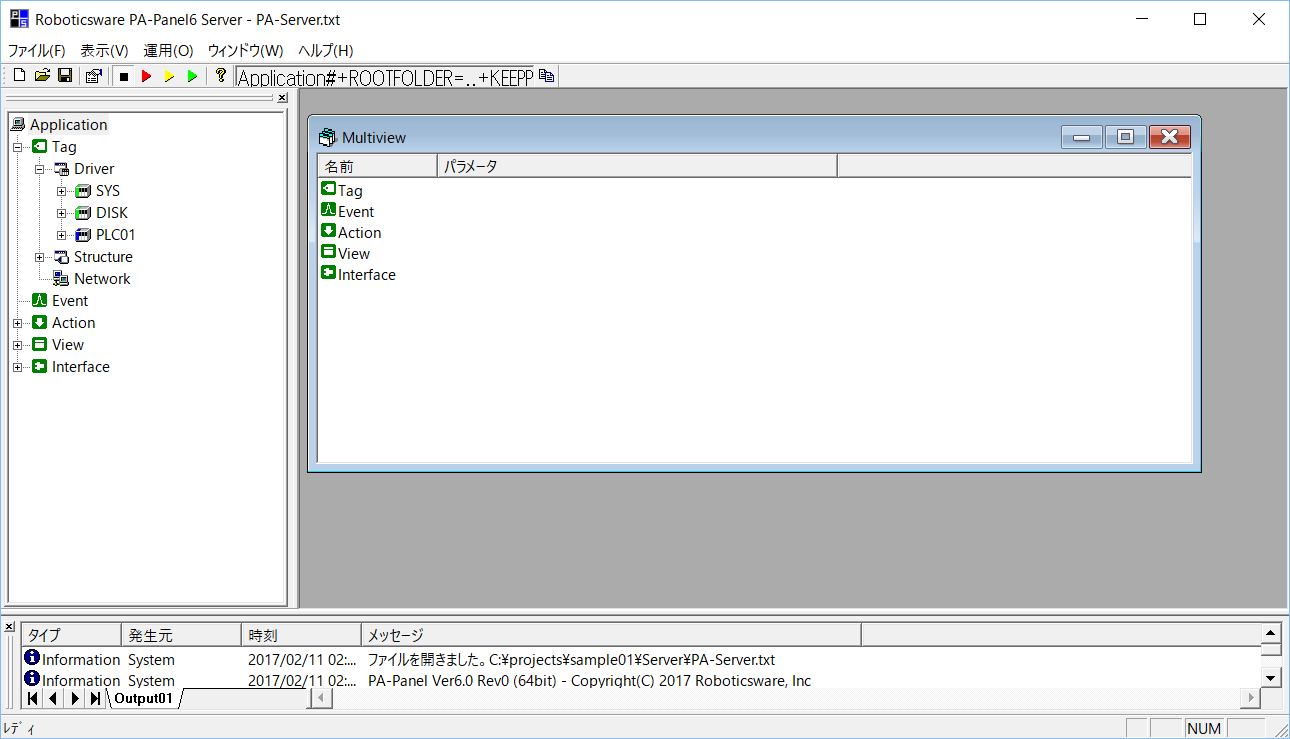Click the 名前 column header in Multiview
The height and width of the screenshot is (739, 1290).
[377, 166]
